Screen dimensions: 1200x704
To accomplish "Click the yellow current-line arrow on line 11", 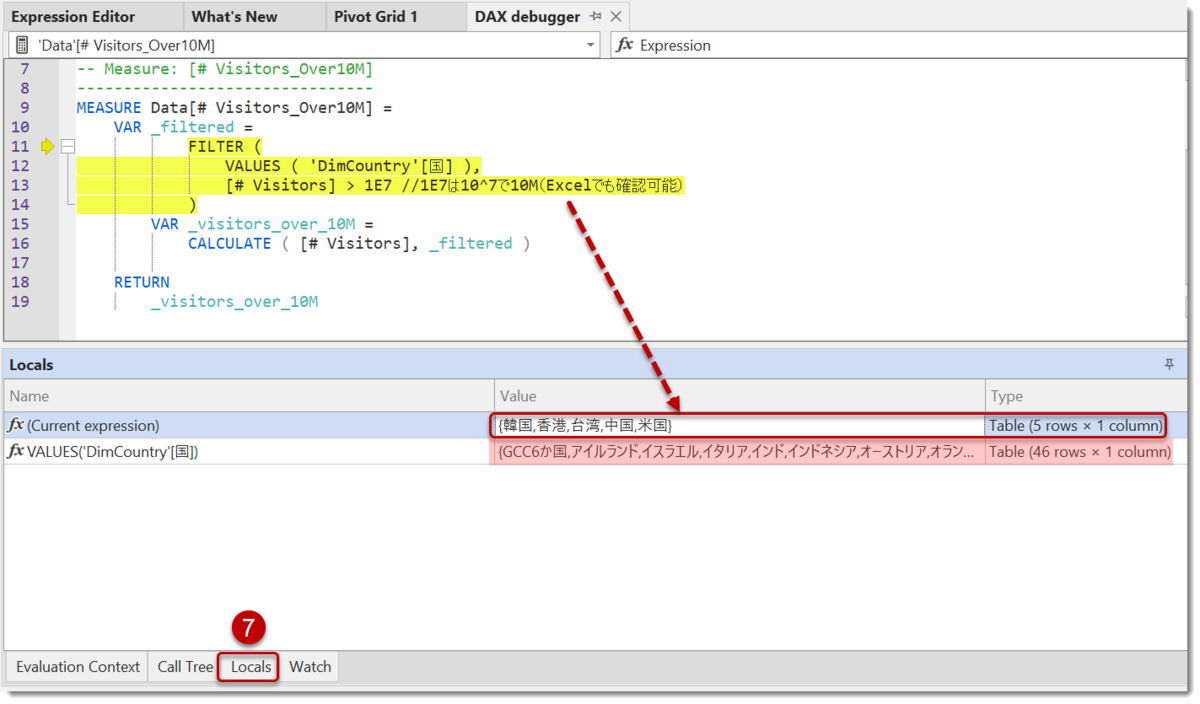I will tap(47, 147).
